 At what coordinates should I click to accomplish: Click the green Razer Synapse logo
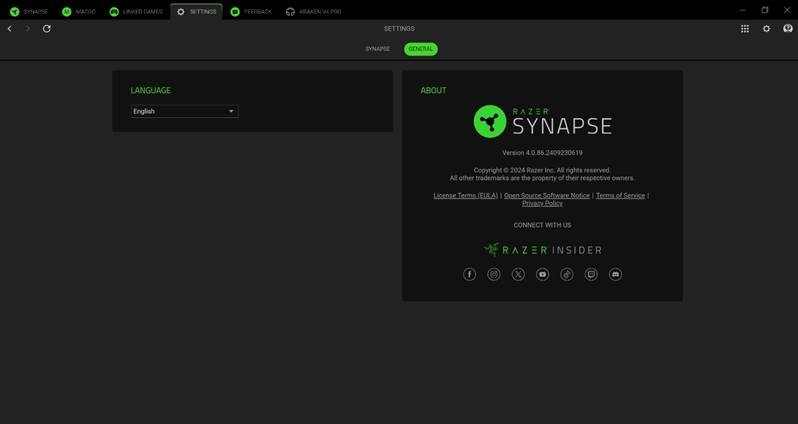pyautogui.click(x=543, y=122)
